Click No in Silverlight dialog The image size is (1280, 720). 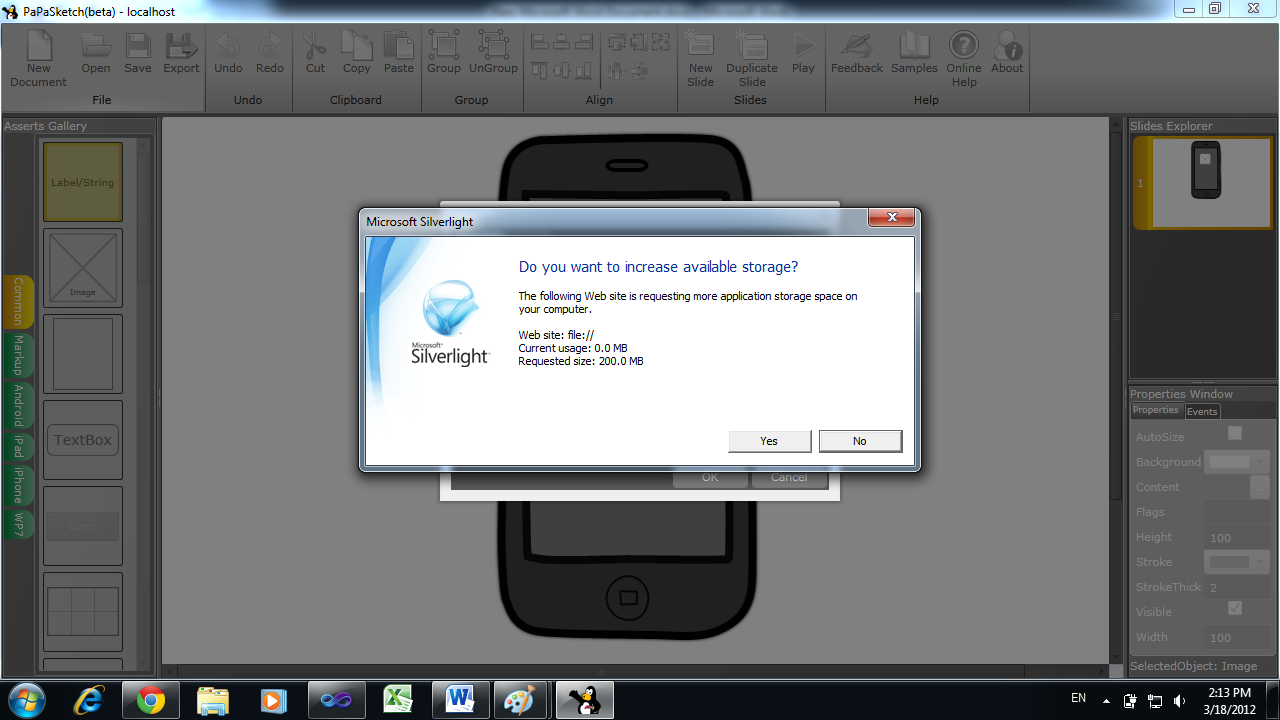tap(860, 441)
